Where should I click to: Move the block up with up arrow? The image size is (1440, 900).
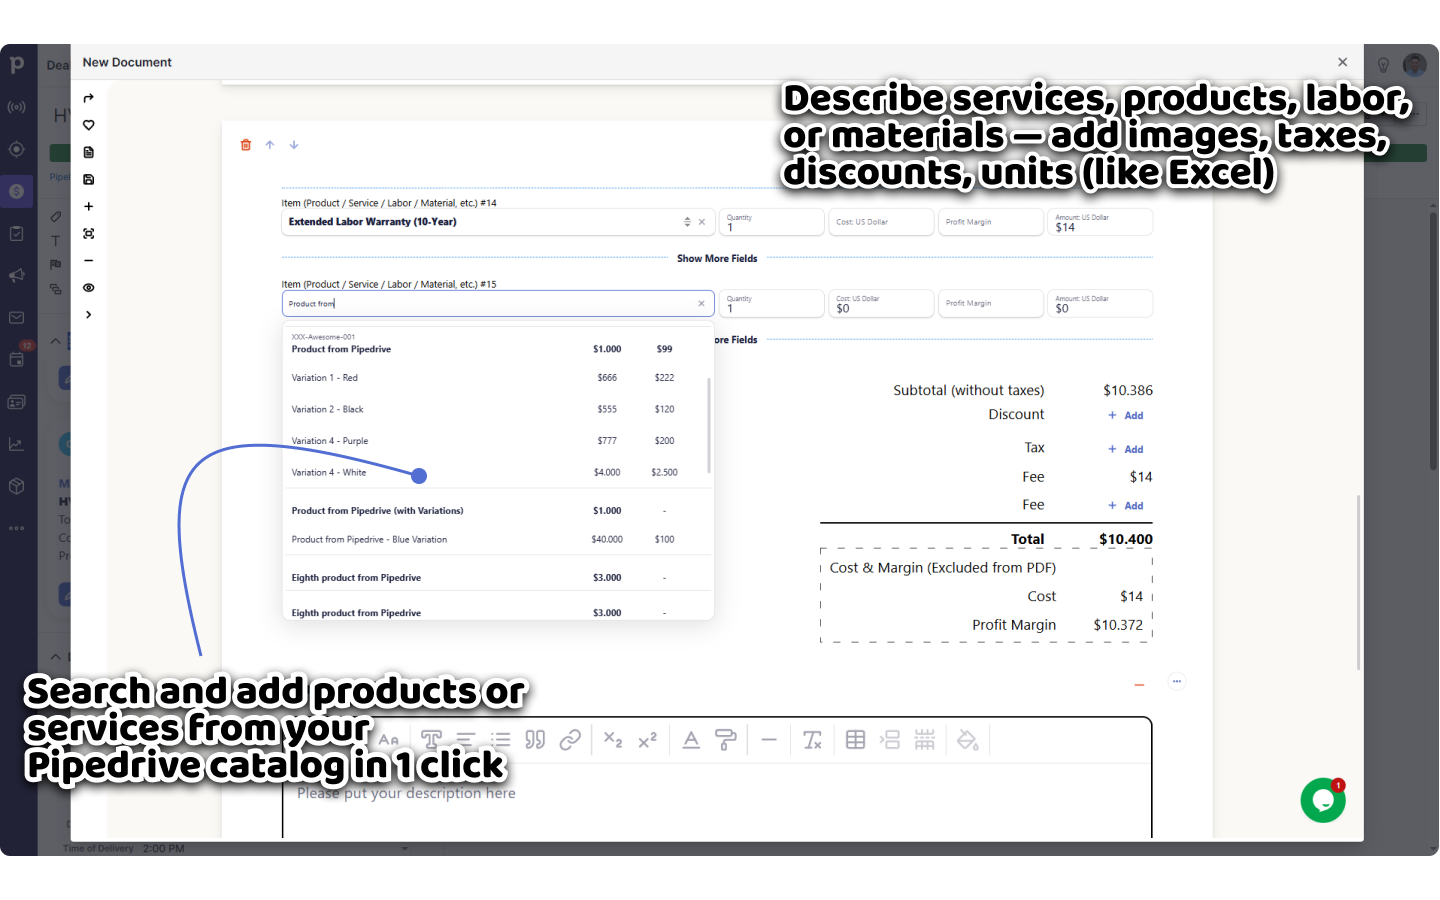[270, 145]
